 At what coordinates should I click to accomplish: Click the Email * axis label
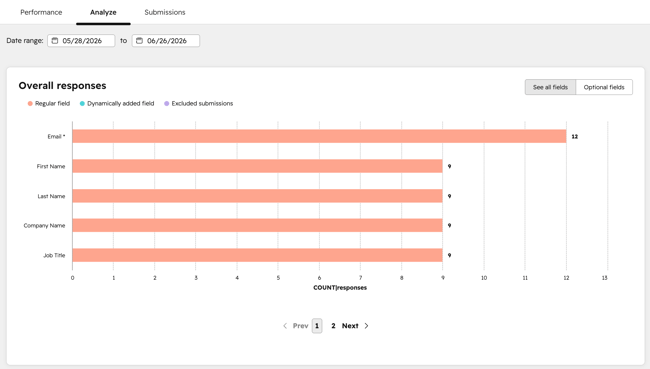56,136
